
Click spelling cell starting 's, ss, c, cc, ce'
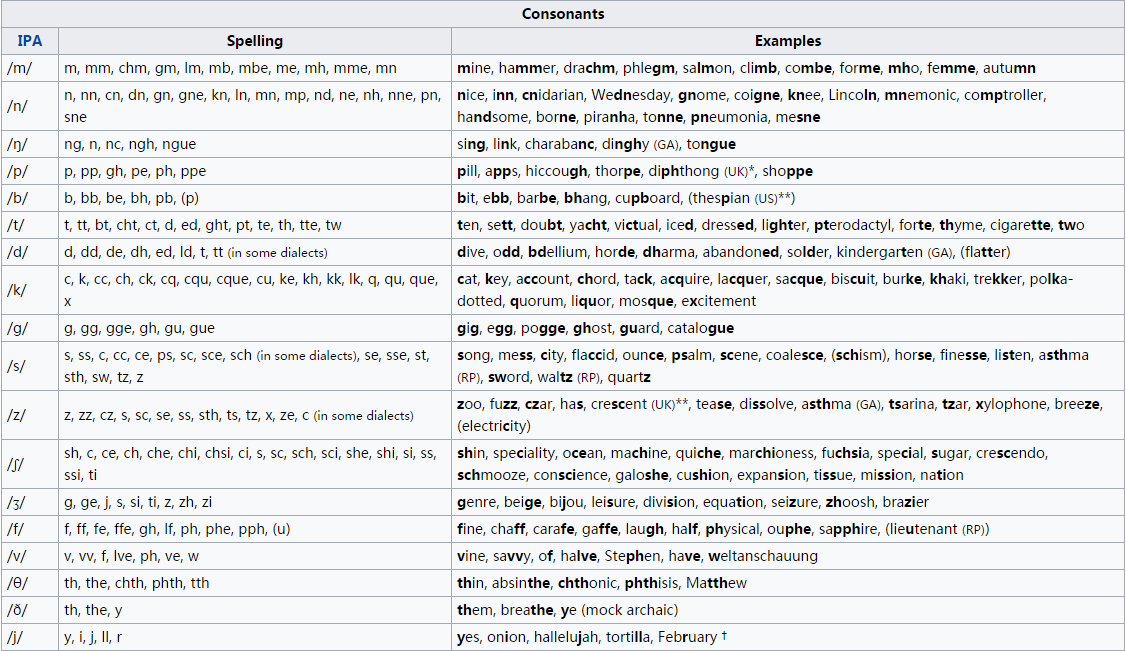pyautogui.click(x=255, y=366)
